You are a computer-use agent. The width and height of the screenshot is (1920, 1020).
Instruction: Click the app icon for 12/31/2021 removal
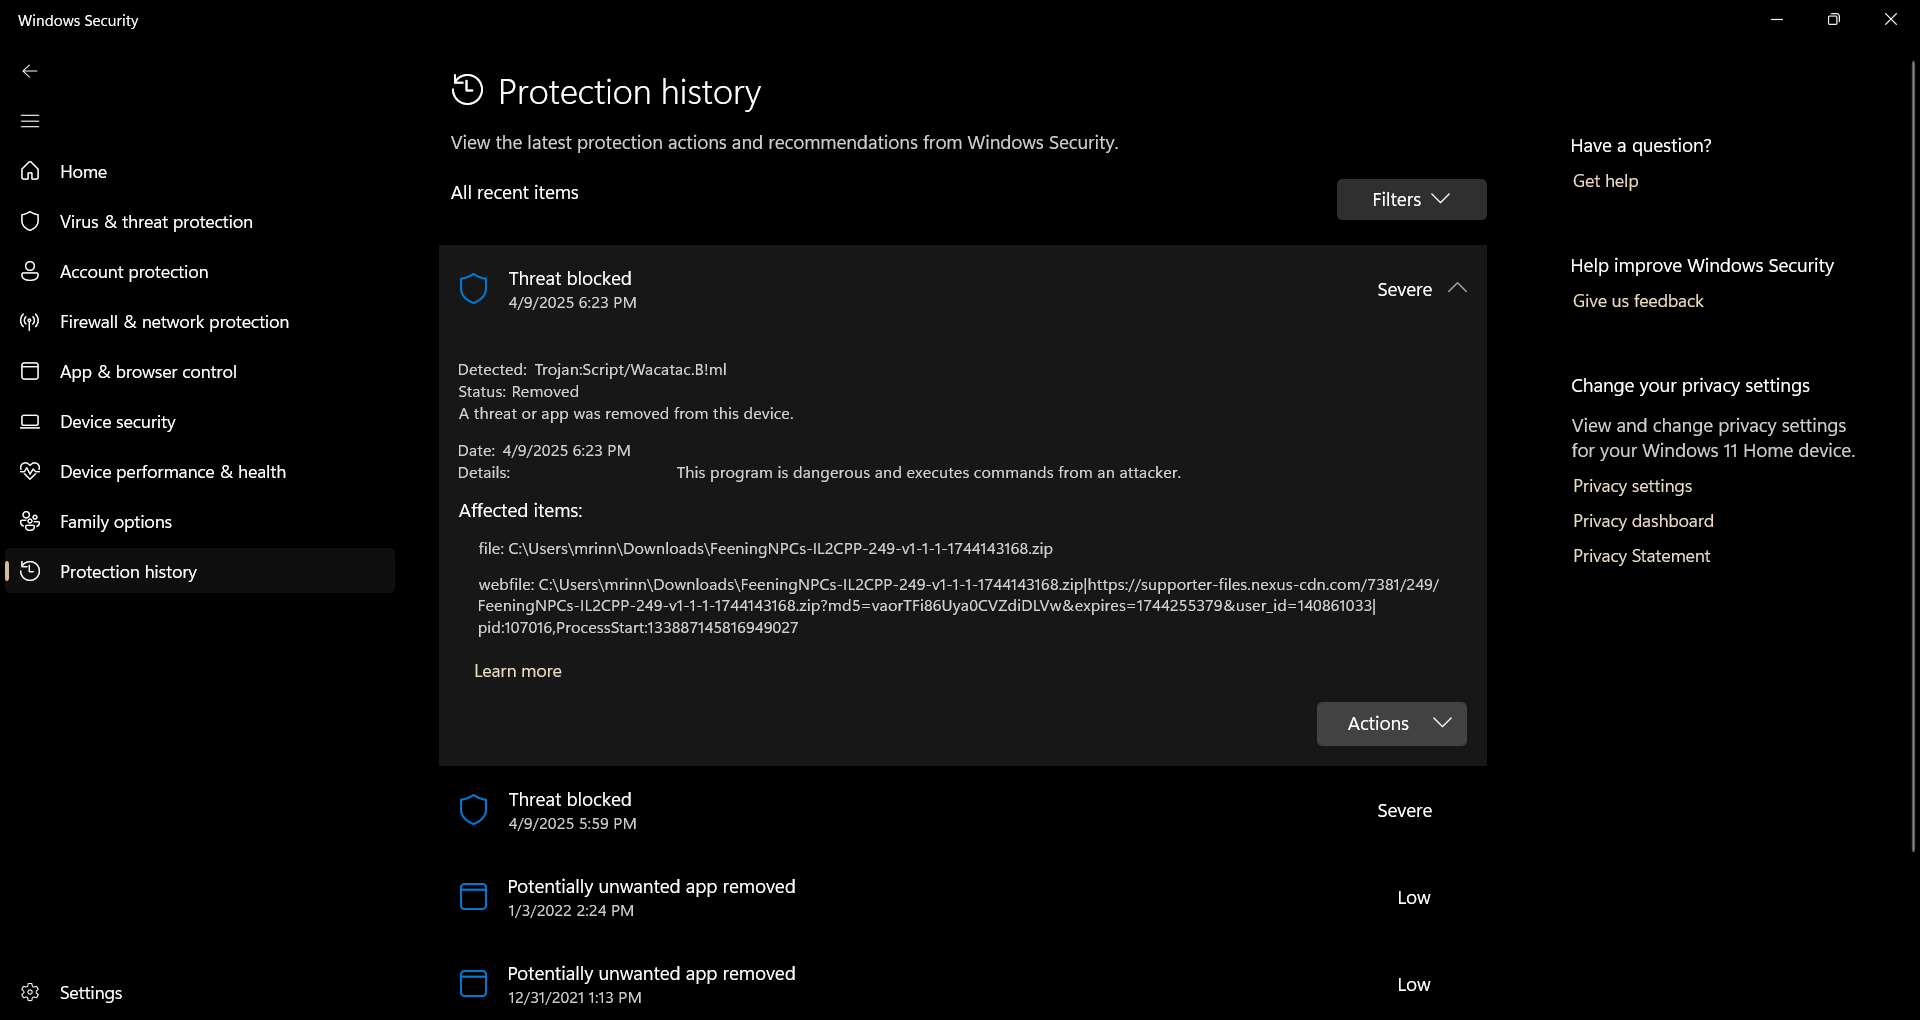(473, 984)
